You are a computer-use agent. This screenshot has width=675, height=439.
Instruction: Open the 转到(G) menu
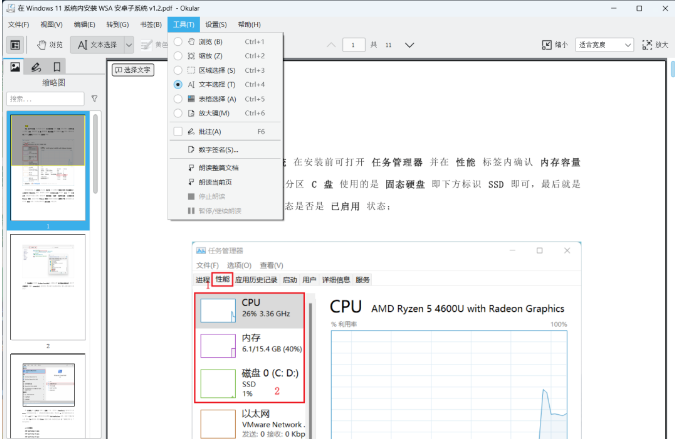click(118, 25)
